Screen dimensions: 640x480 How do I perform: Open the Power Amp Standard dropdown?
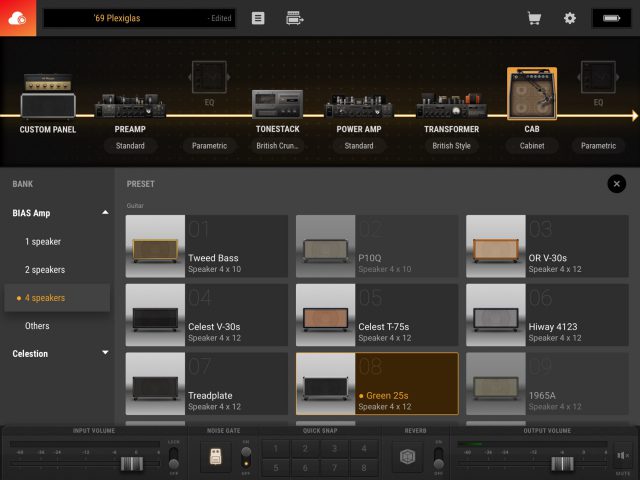click(358, 146)
